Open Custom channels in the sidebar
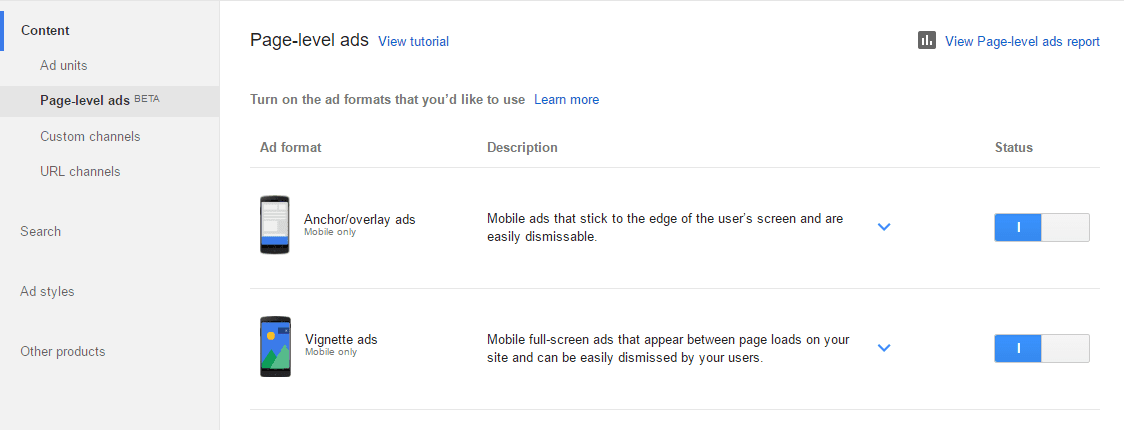This screenshot has height=430, width=1124. [90, 136]
